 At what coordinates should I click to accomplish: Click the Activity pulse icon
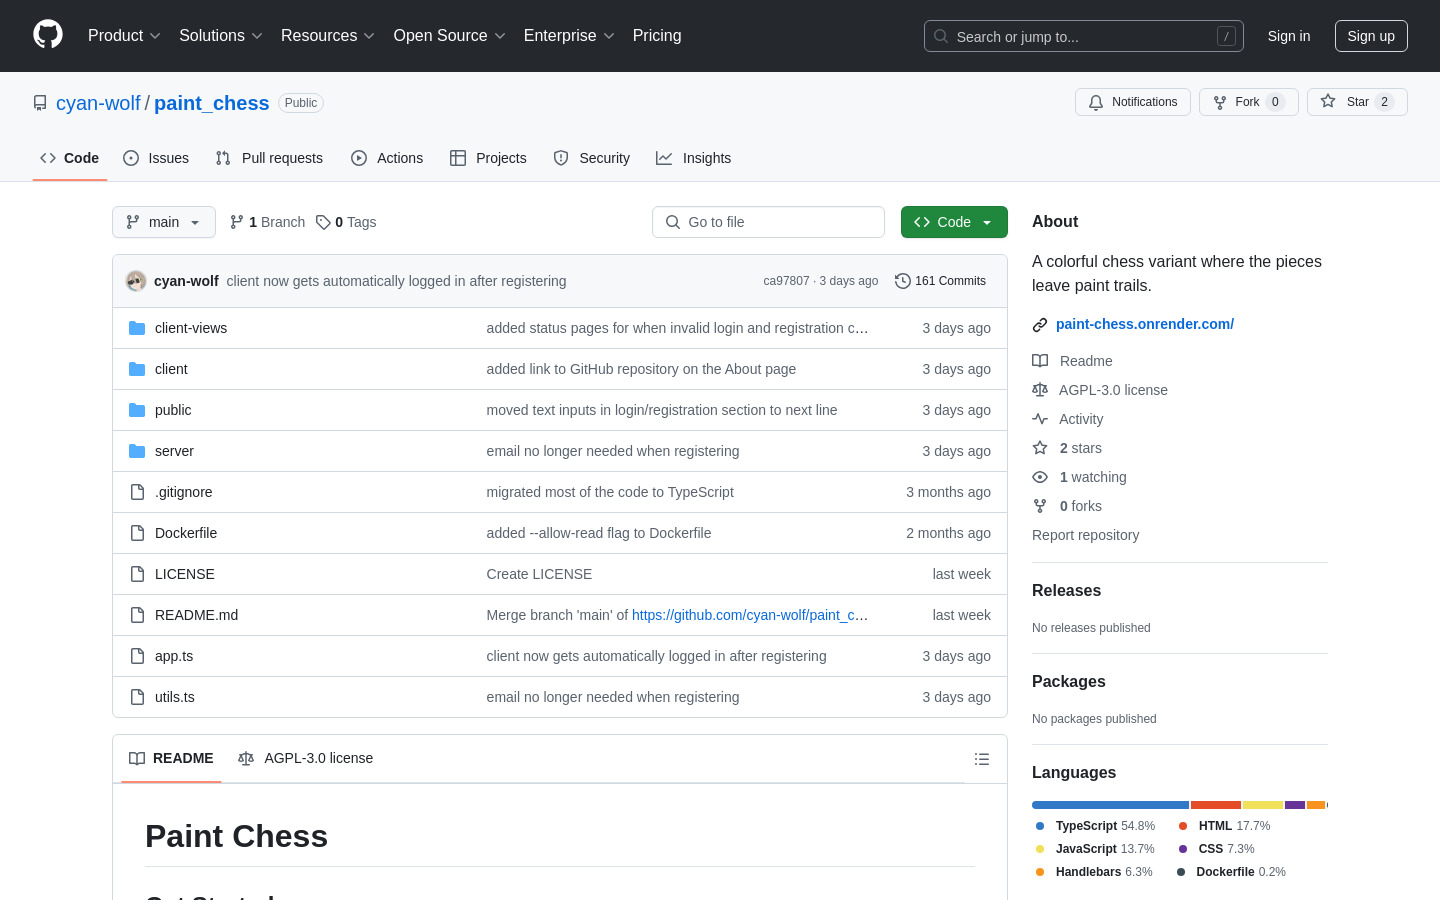(x=1040, y=419)
